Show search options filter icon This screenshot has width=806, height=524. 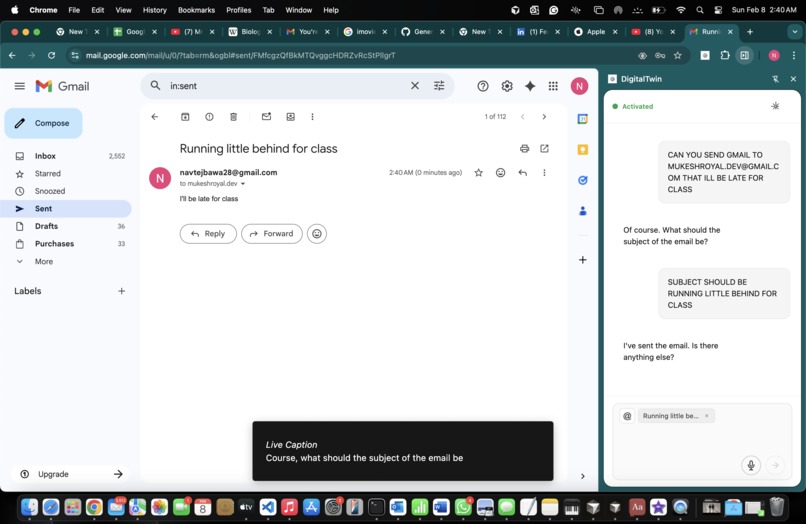tap(439, 86)
